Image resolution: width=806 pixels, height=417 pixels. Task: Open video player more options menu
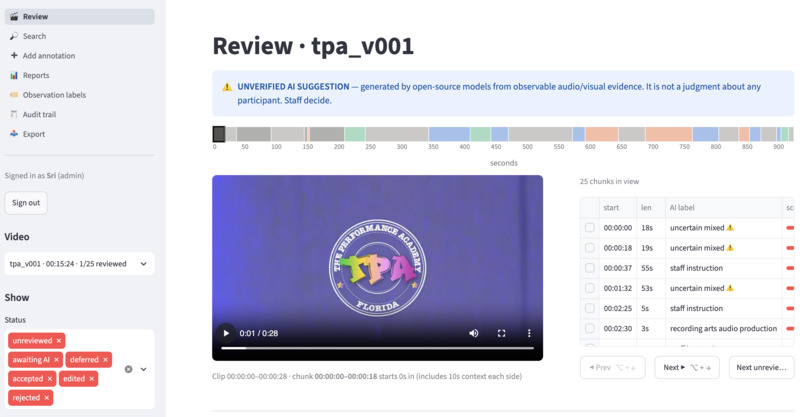click(529, 333)
